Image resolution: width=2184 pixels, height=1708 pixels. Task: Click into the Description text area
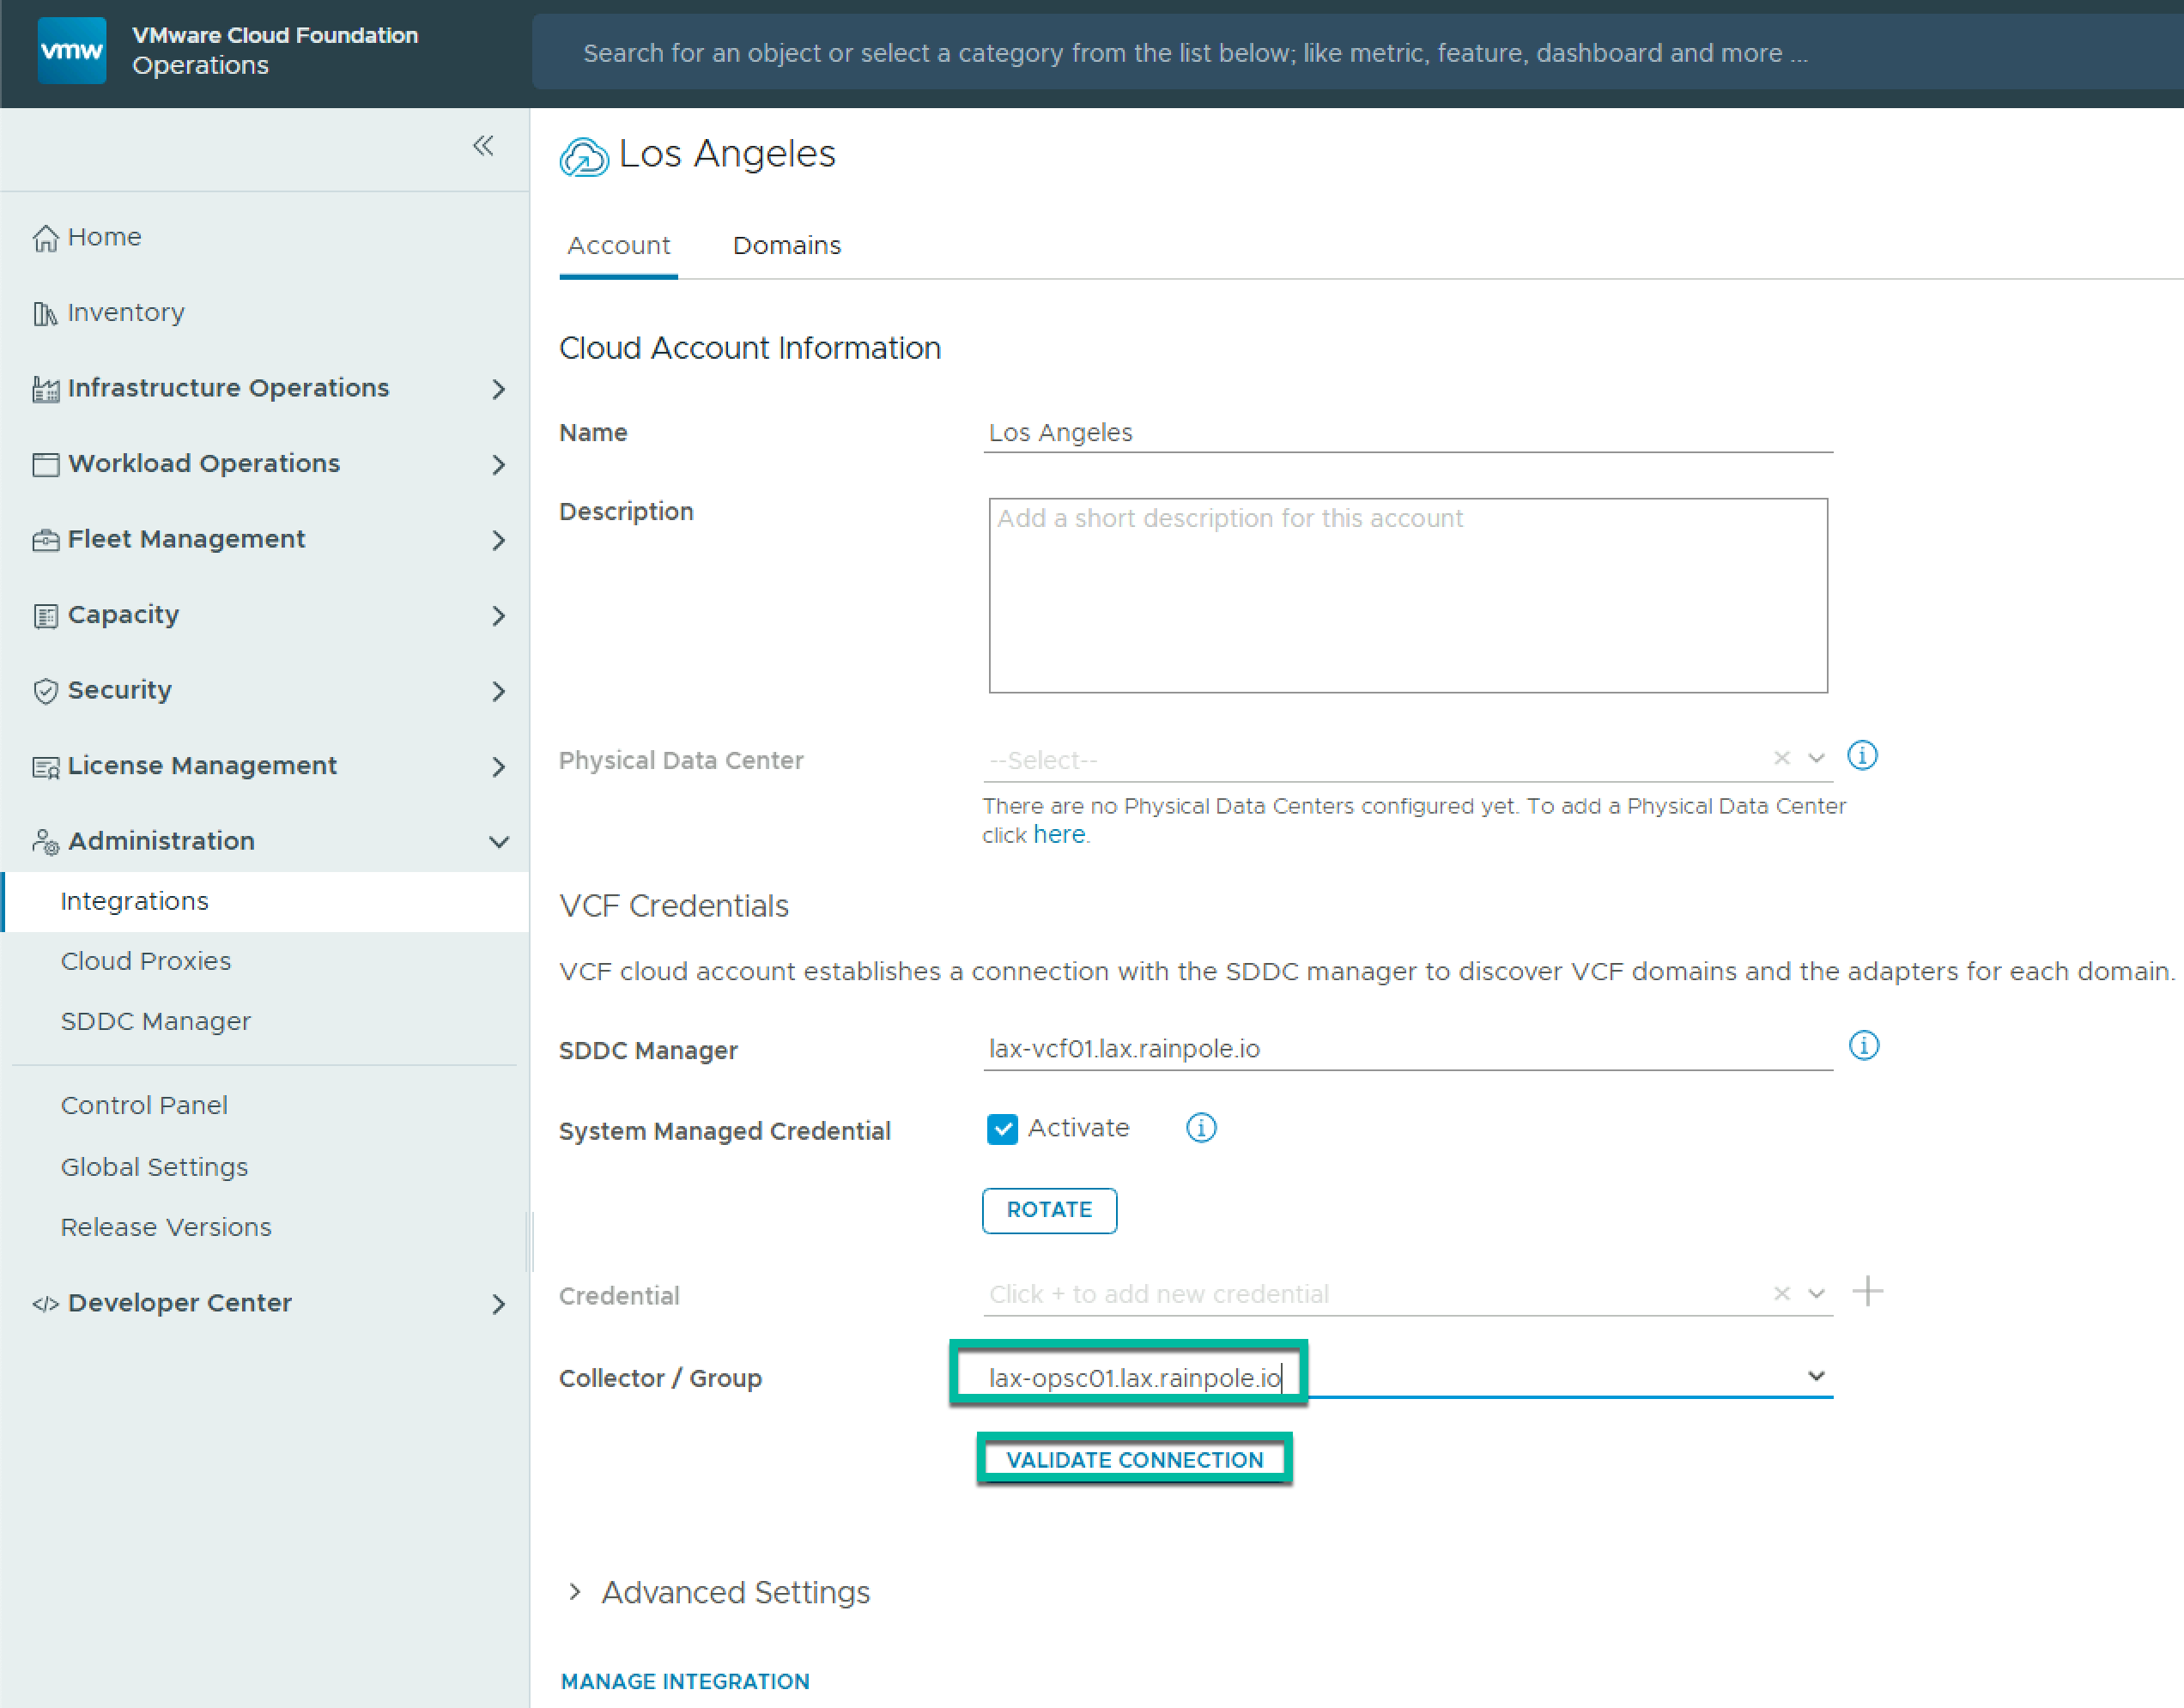1407,595
